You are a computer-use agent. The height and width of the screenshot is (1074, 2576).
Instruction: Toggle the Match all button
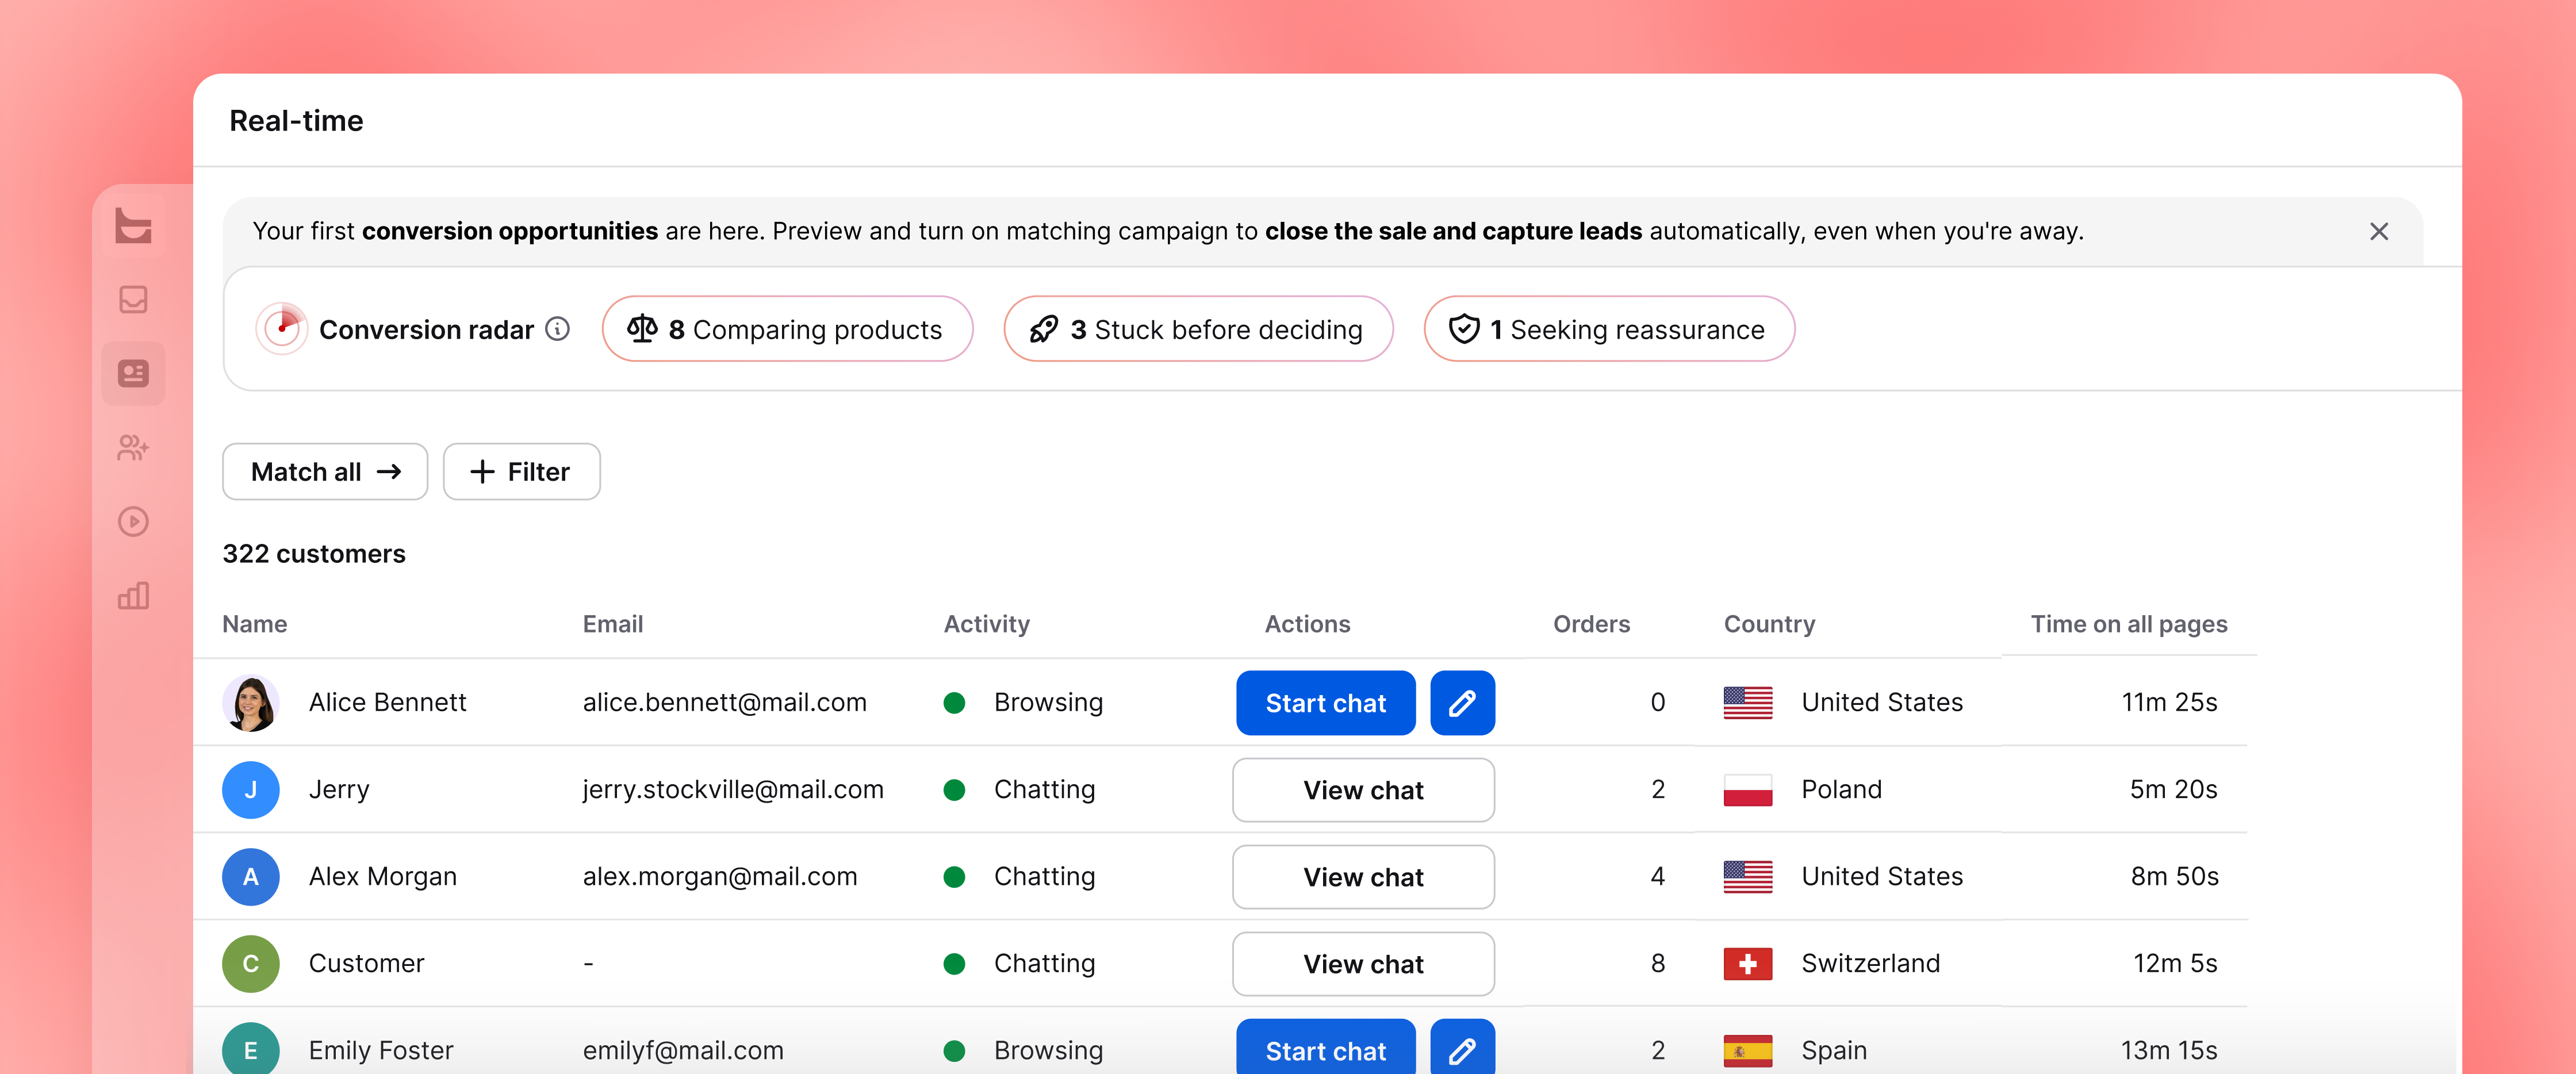(325, 472)
